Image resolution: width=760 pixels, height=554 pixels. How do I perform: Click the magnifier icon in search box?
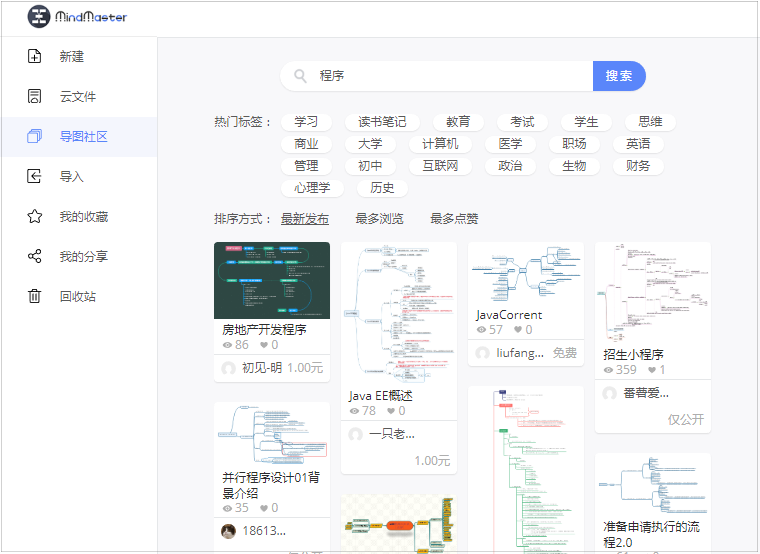(300, 76)
